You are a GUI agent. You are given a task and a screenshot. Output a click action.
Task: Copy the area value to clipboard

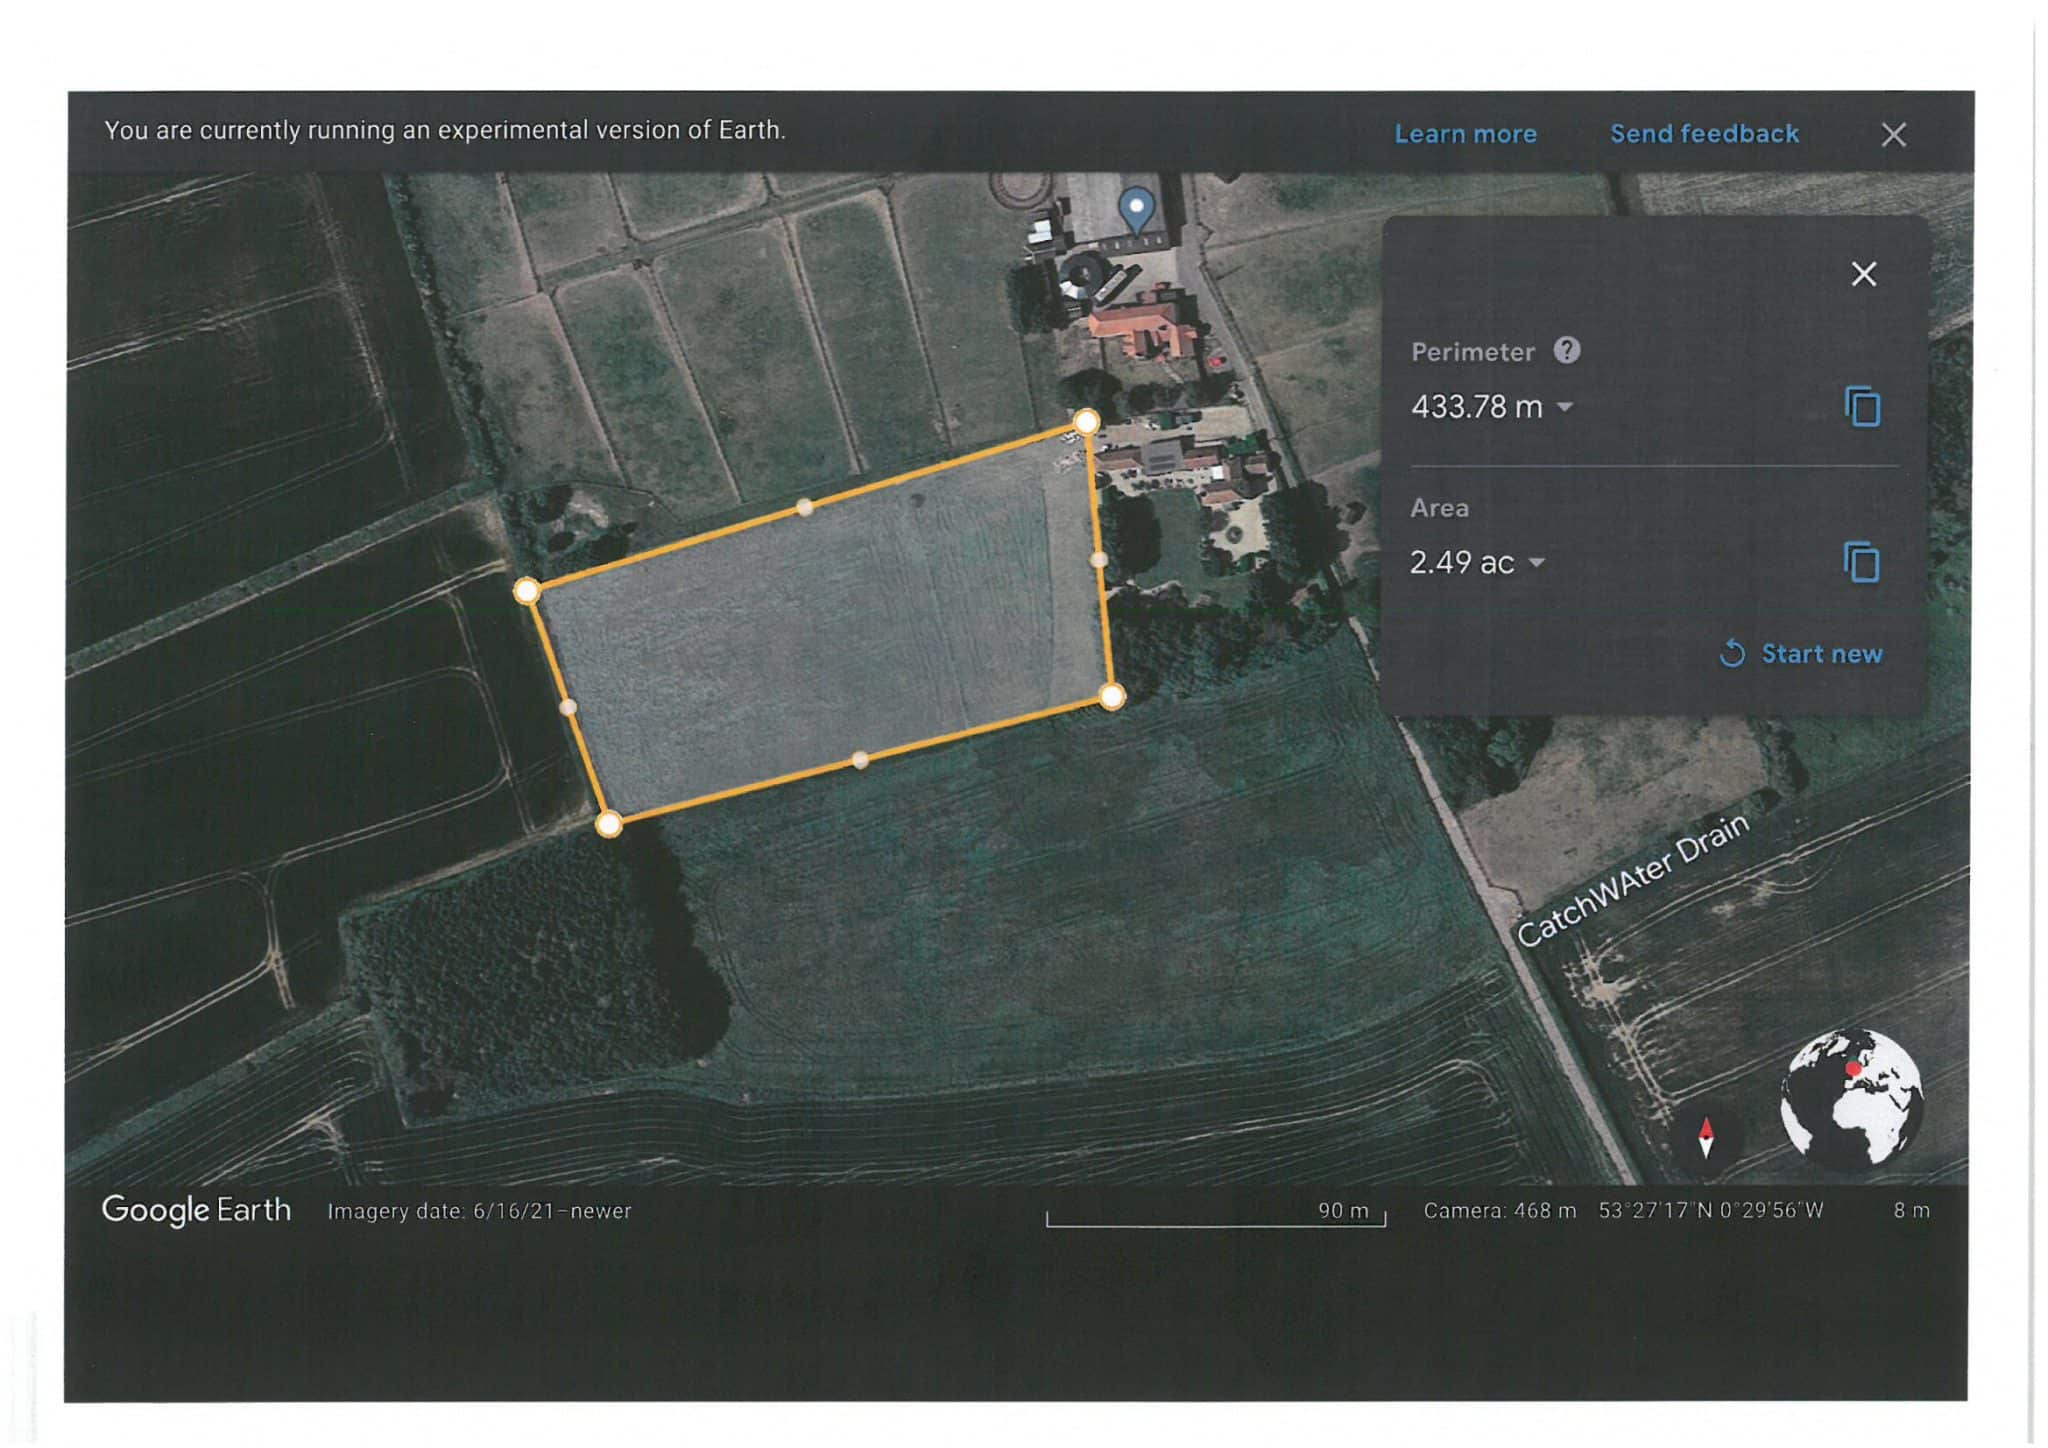pos(1861,562)
